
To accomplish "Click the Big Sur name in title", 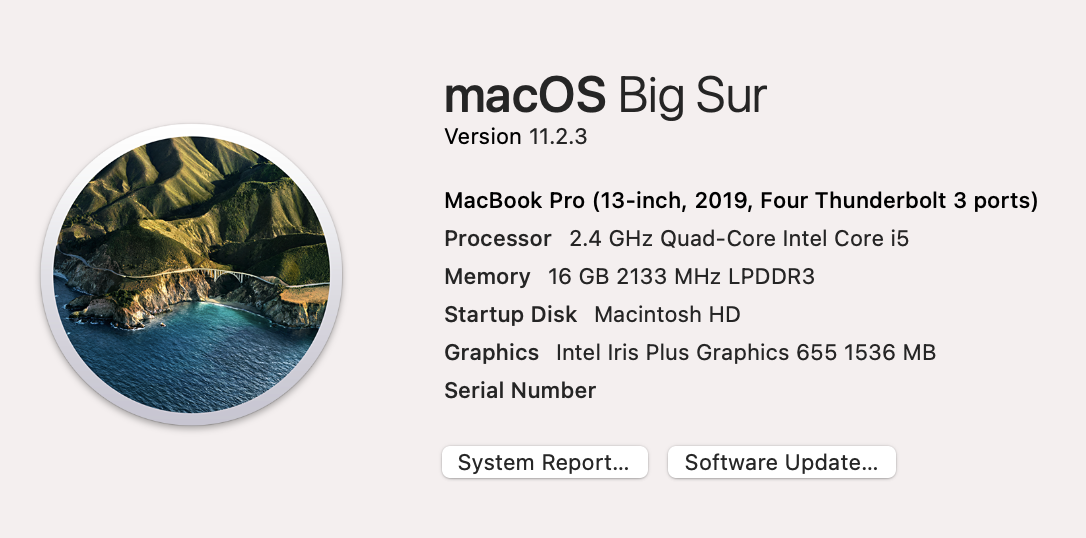I will pos(693,96).
